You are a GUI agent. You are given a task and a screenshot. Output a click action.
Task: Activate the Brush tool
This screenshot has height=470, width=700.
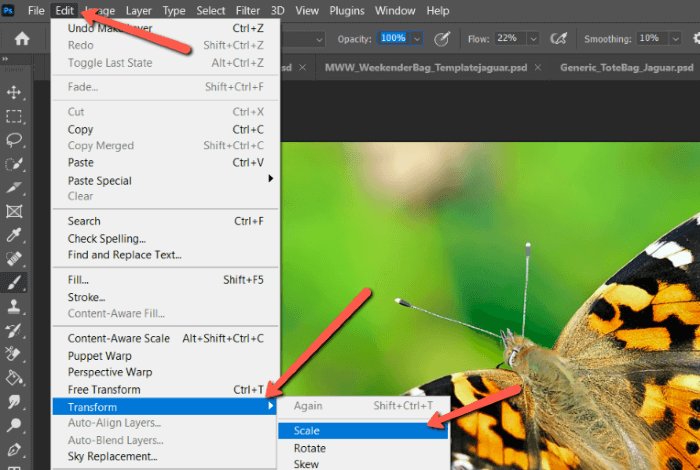point(15,283)
